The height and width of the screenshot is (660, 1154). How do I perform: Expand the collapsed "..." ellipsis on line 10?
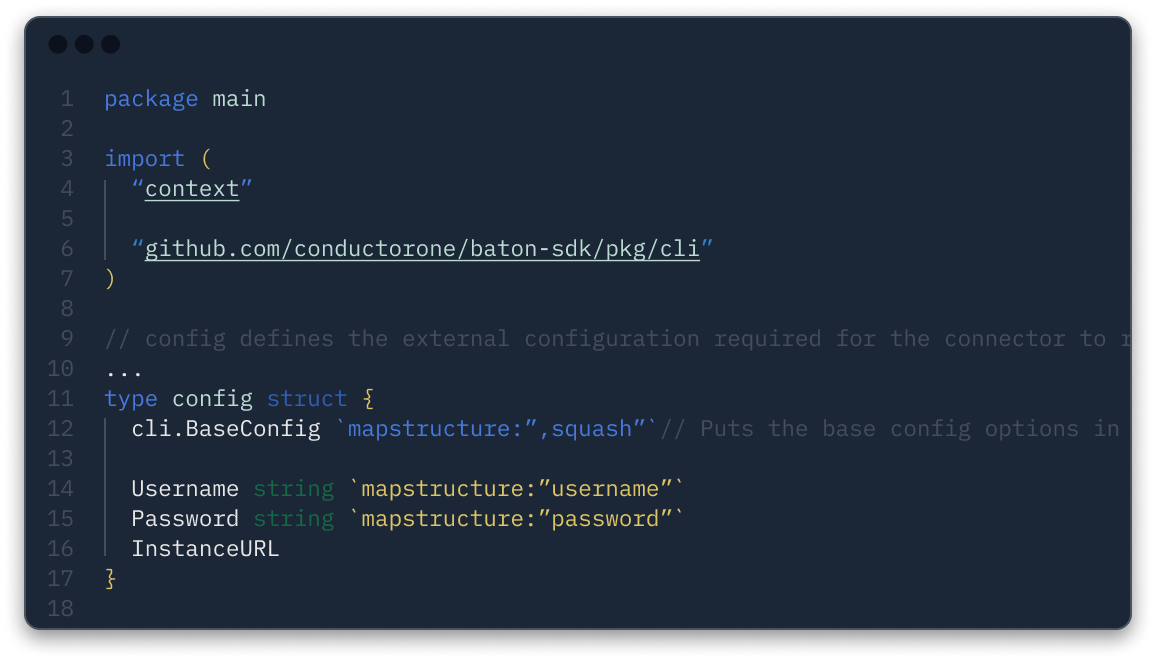124,369
